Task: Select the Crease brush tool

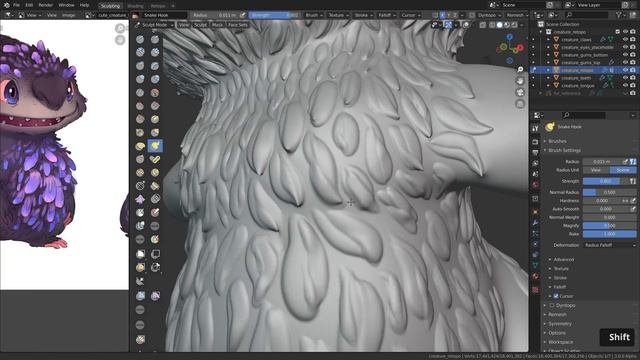Action: click(140, 93)
